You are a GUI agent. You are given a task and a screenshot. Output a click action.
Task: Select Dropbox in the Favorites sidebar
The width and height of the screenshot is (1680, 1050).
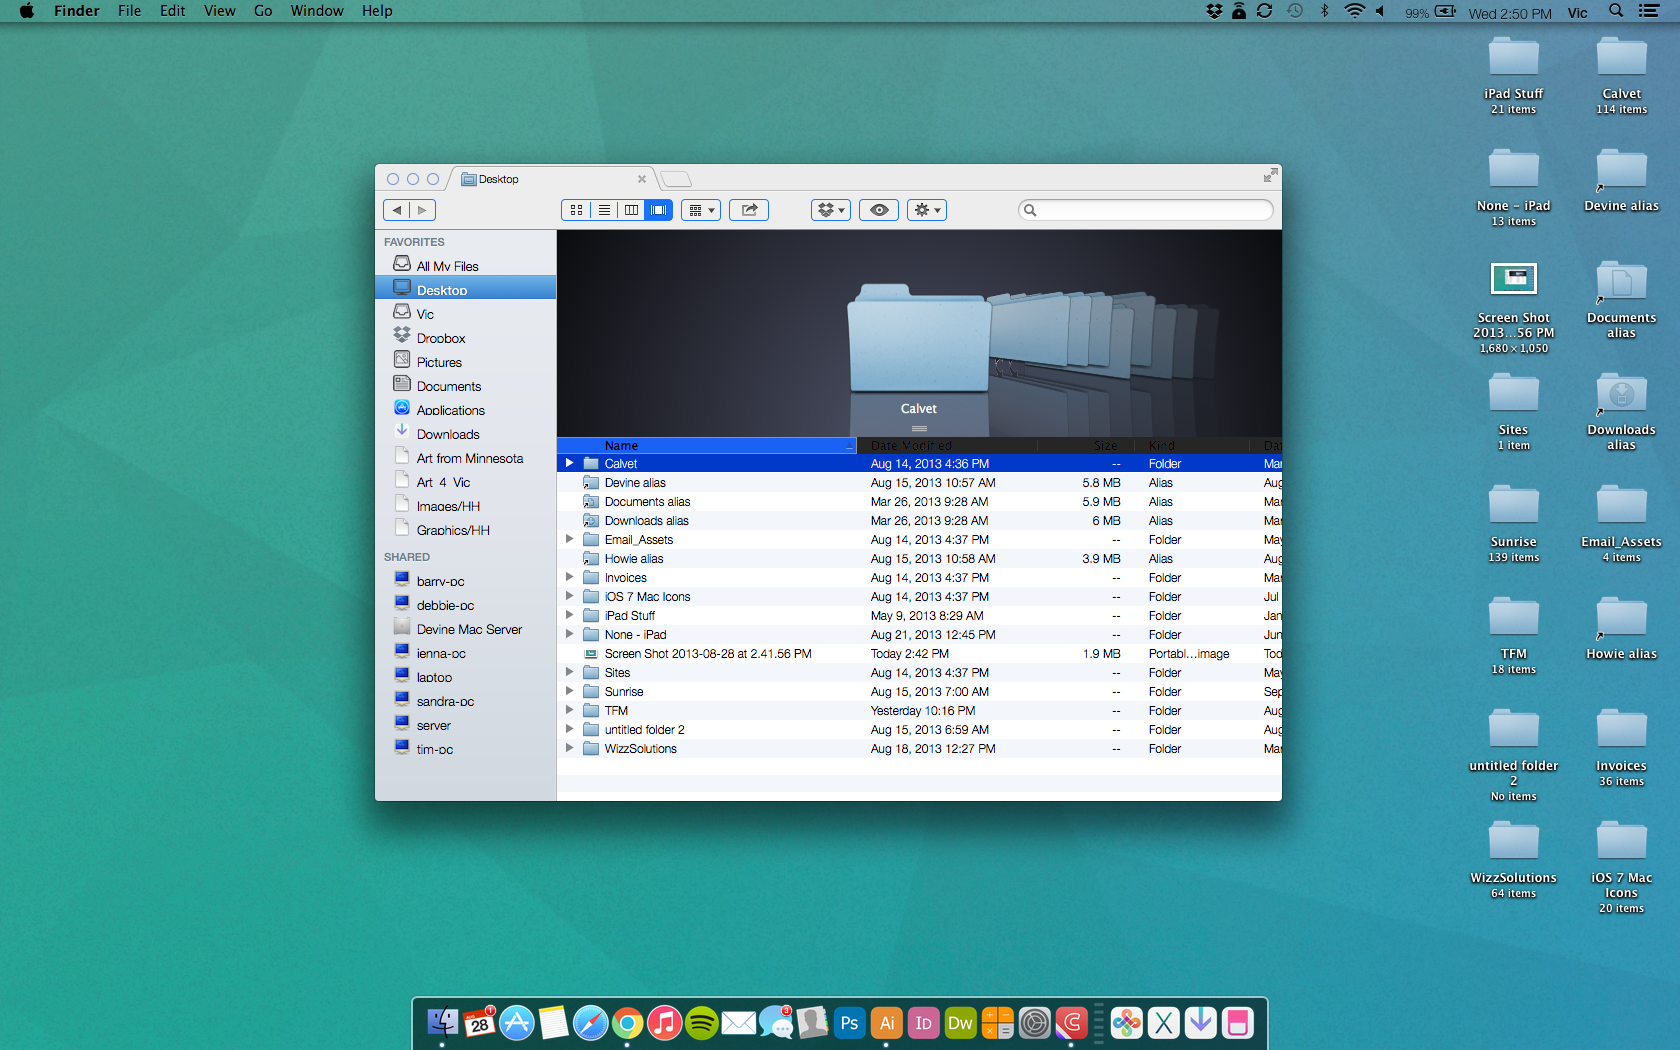pyautogui.click(x=441, y=338)
